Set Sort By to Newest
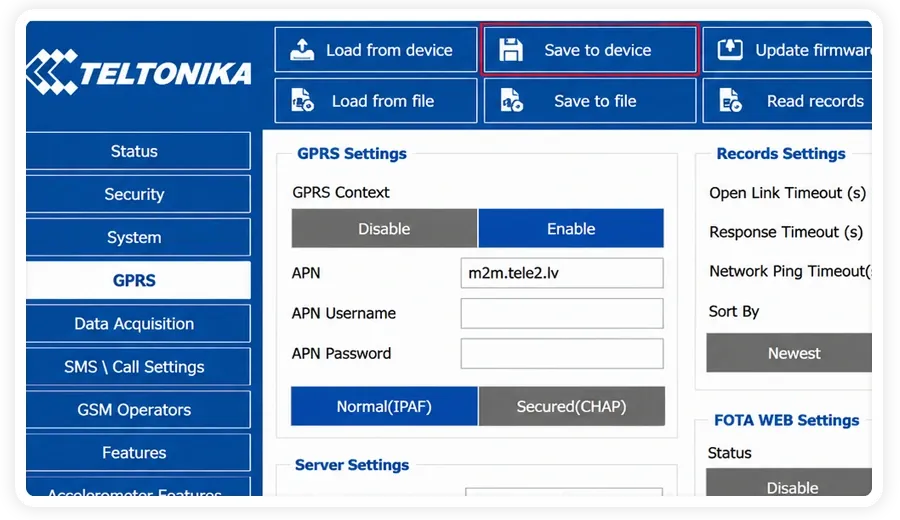This screenshot has width=900, height=520. (789, 353)
